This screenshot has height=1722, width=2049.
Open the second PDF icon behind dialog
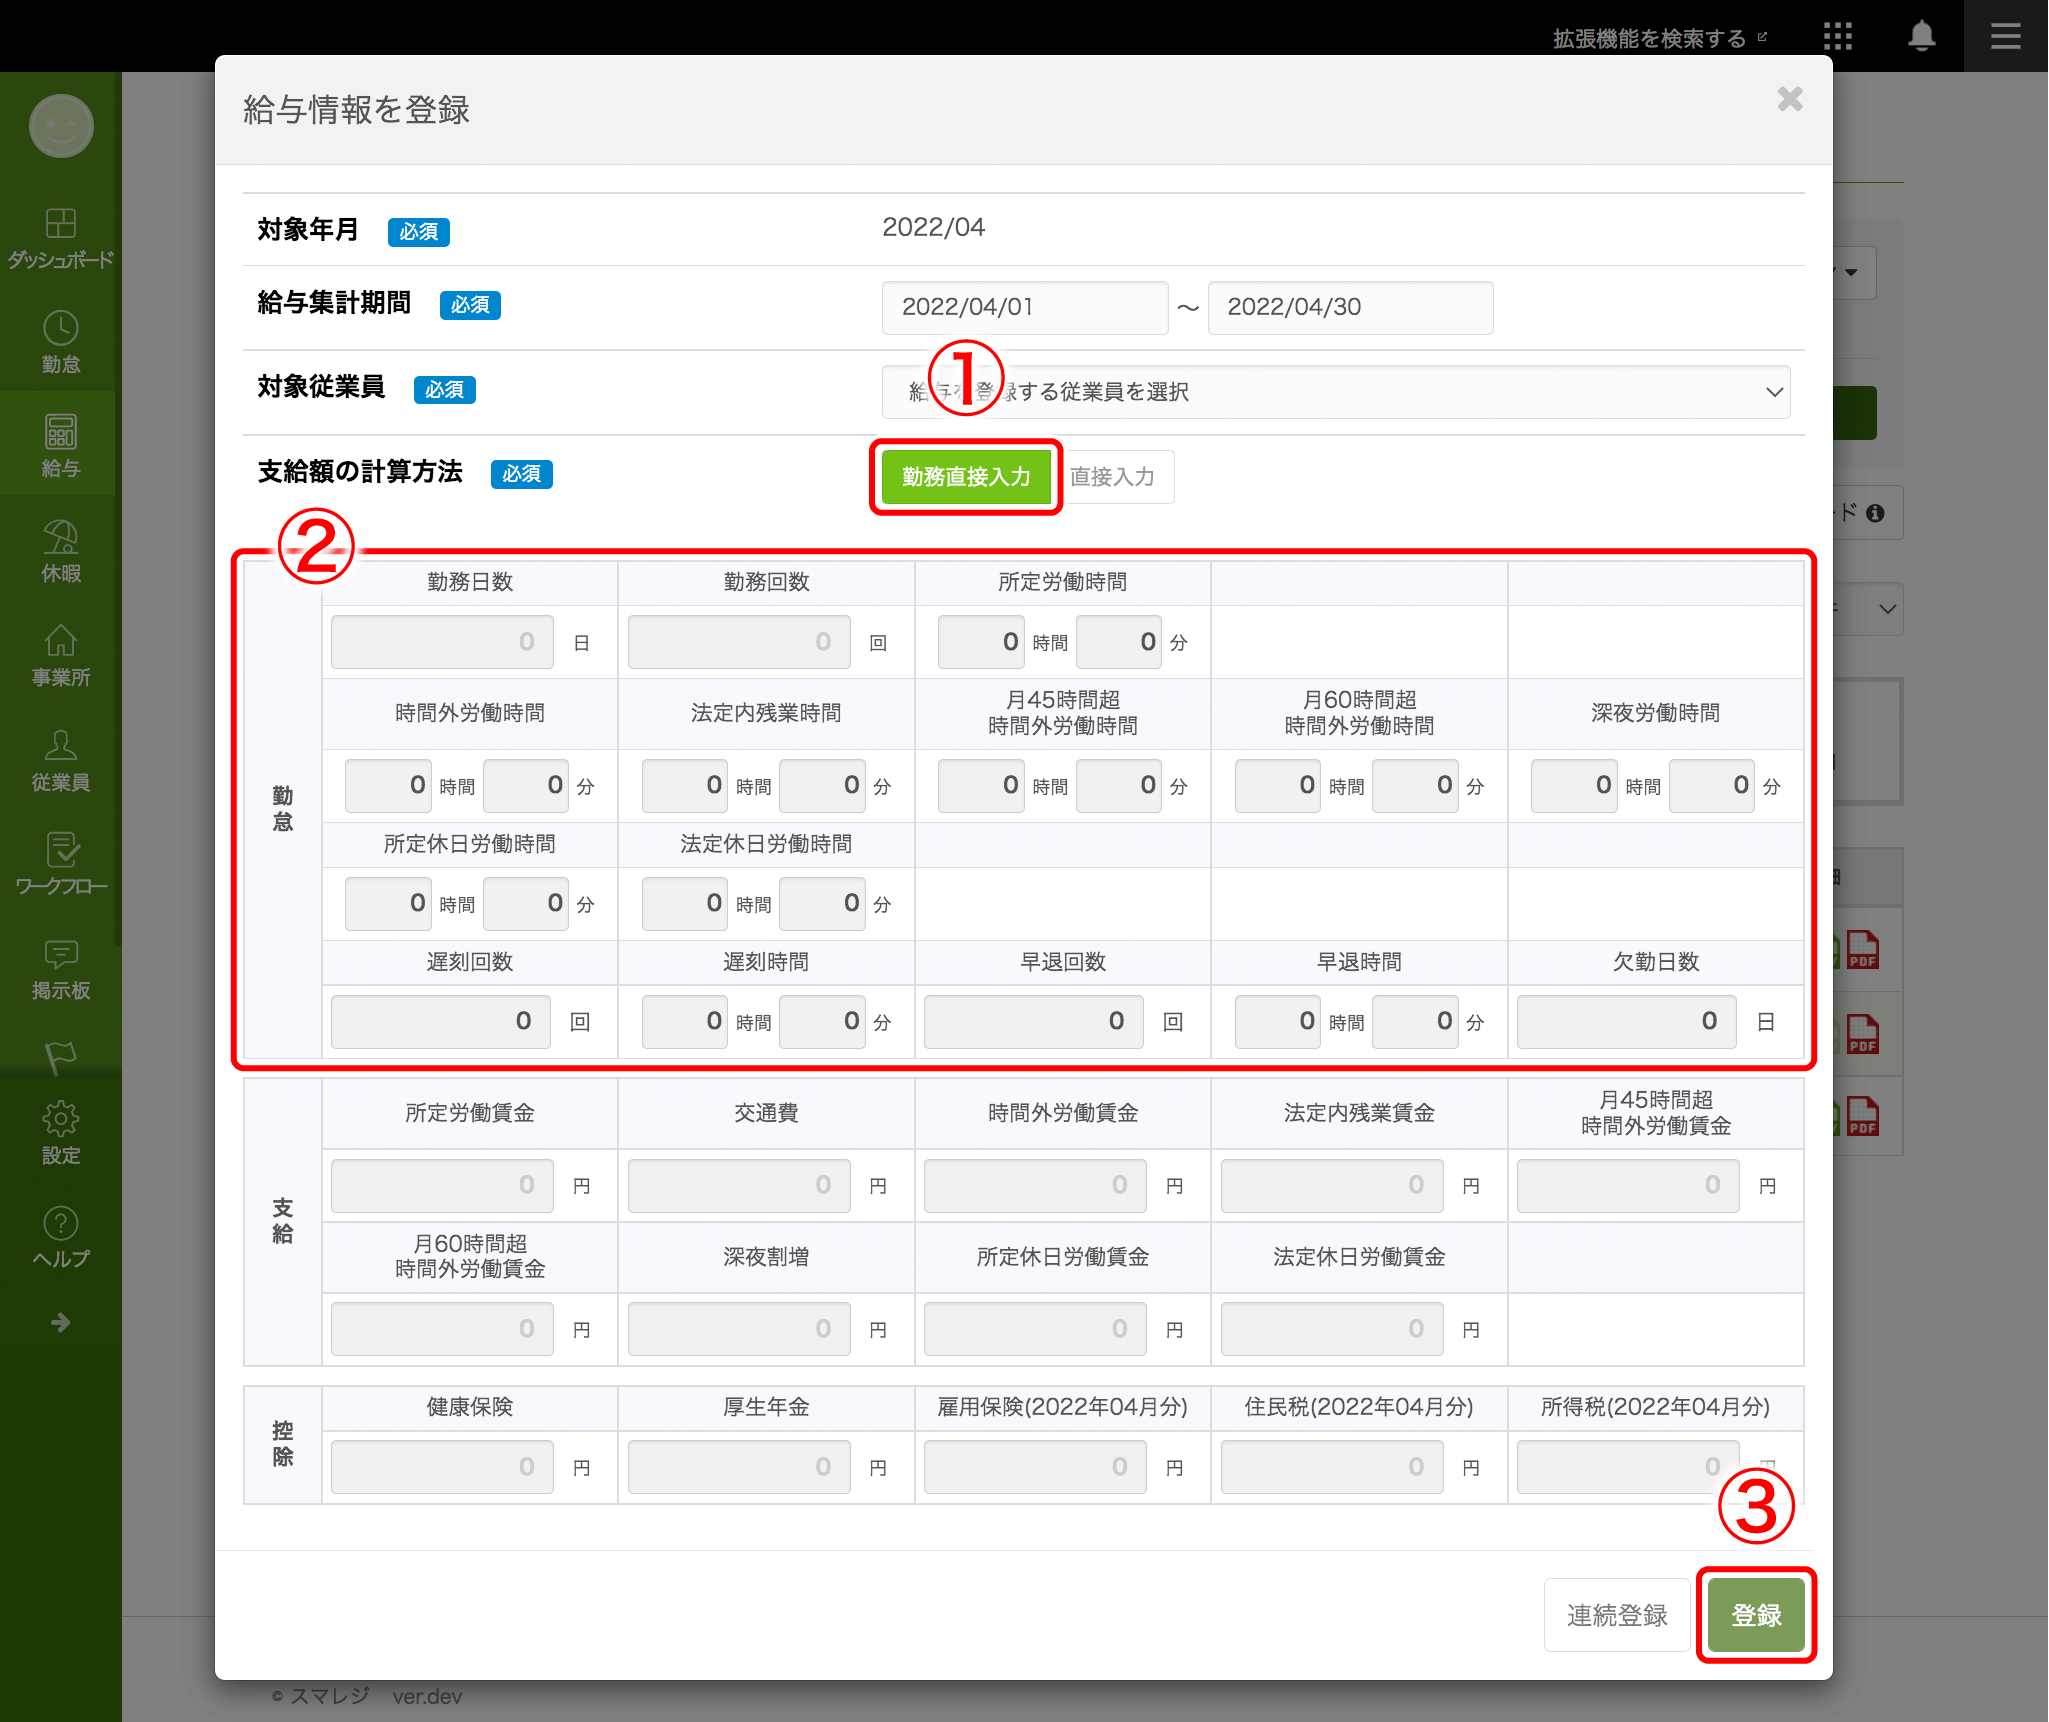(x=1862, y=1034)
